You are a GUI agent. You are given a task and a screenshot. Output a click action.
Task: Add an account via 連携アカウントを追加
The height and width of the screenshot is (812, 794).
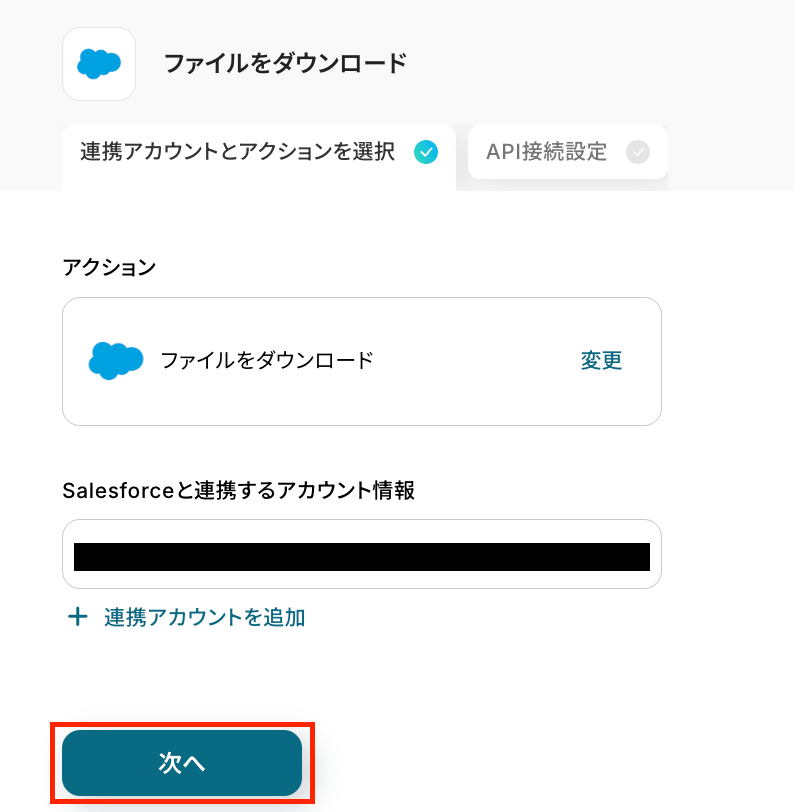[204, 617]
